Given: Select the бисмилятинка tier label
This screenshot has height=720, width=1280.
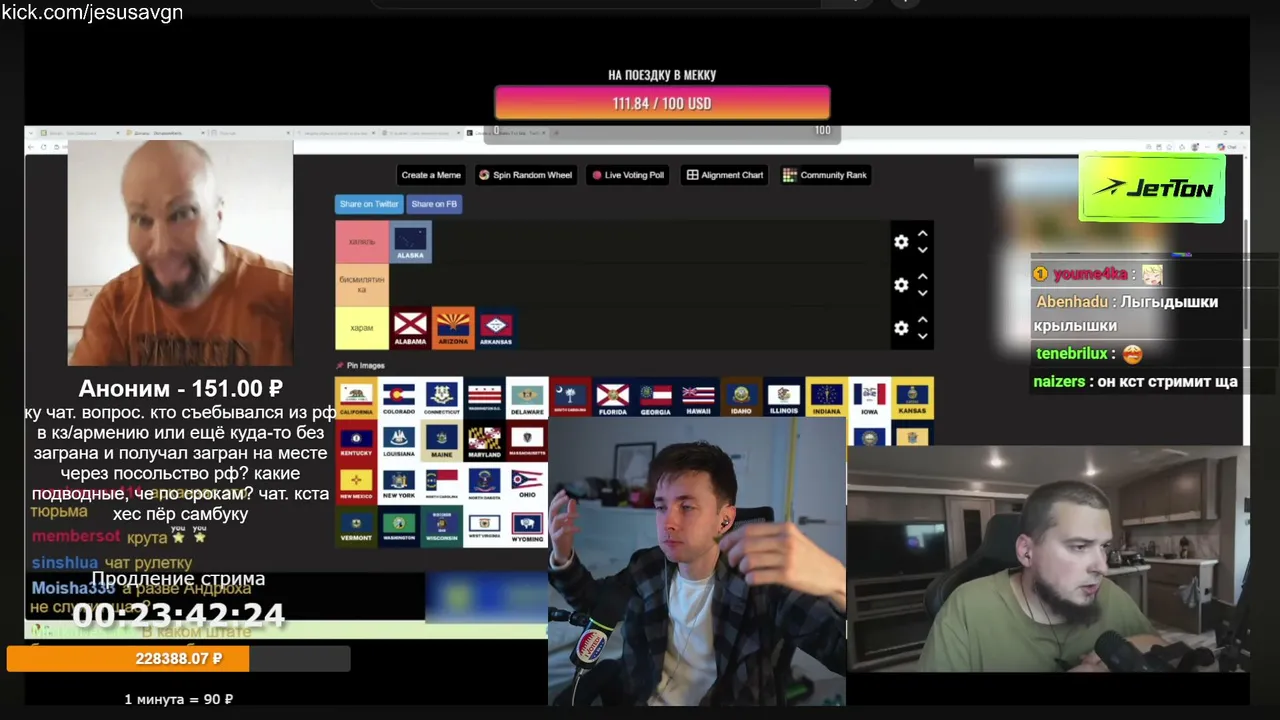Looking at the screenshot, I should coord(362,285).
